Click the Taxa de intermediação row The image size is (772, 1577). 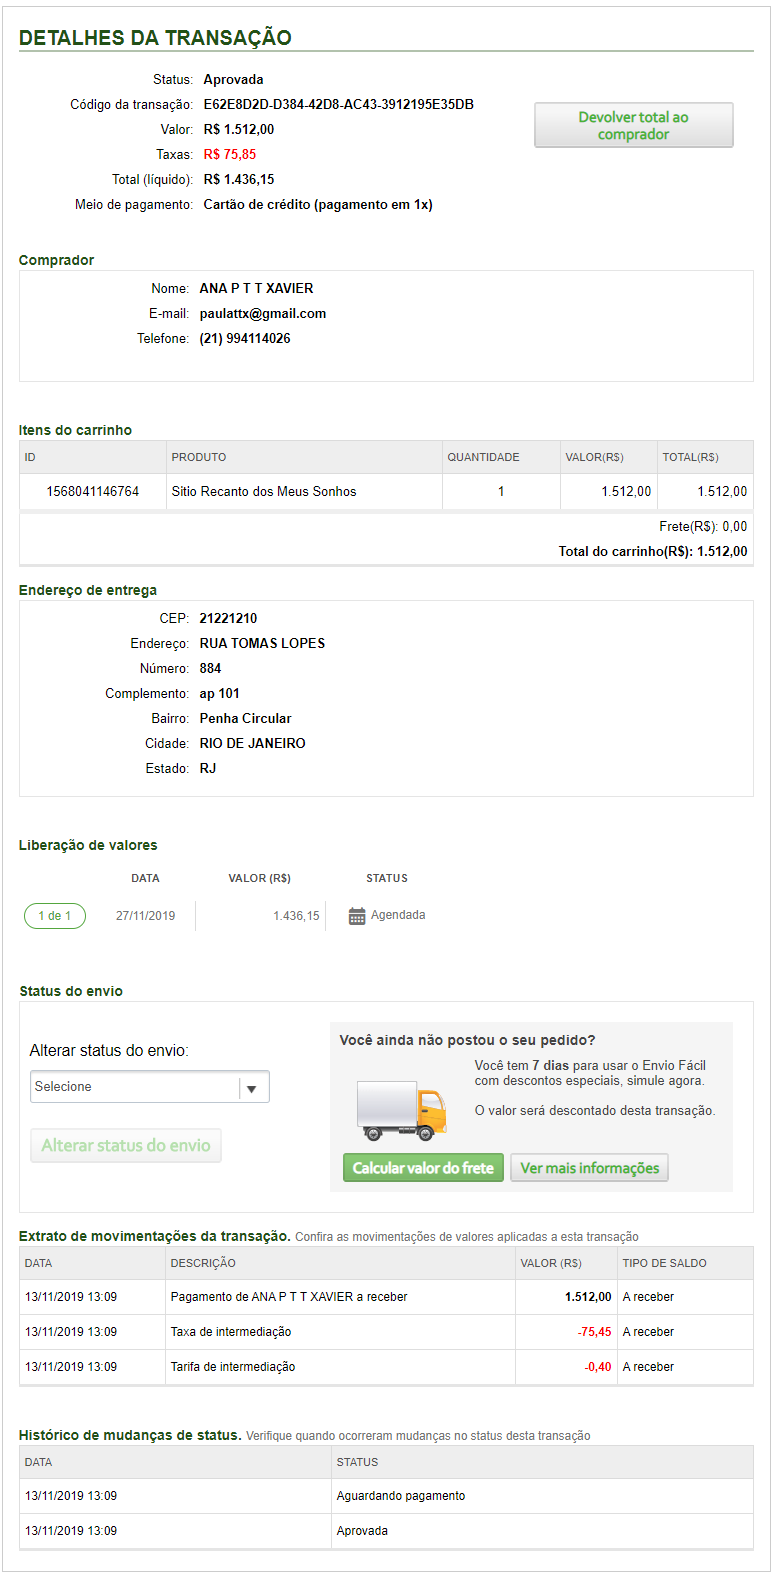point(231,1332)
